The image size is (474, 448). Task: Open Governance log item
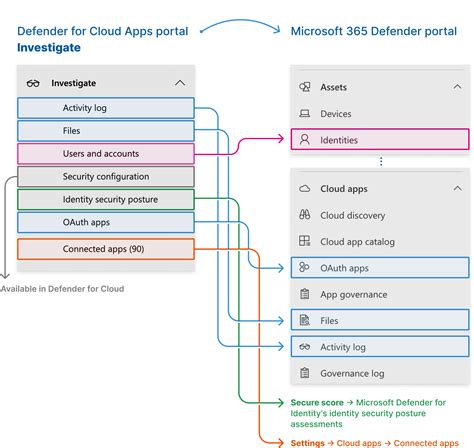pos(352,374)
